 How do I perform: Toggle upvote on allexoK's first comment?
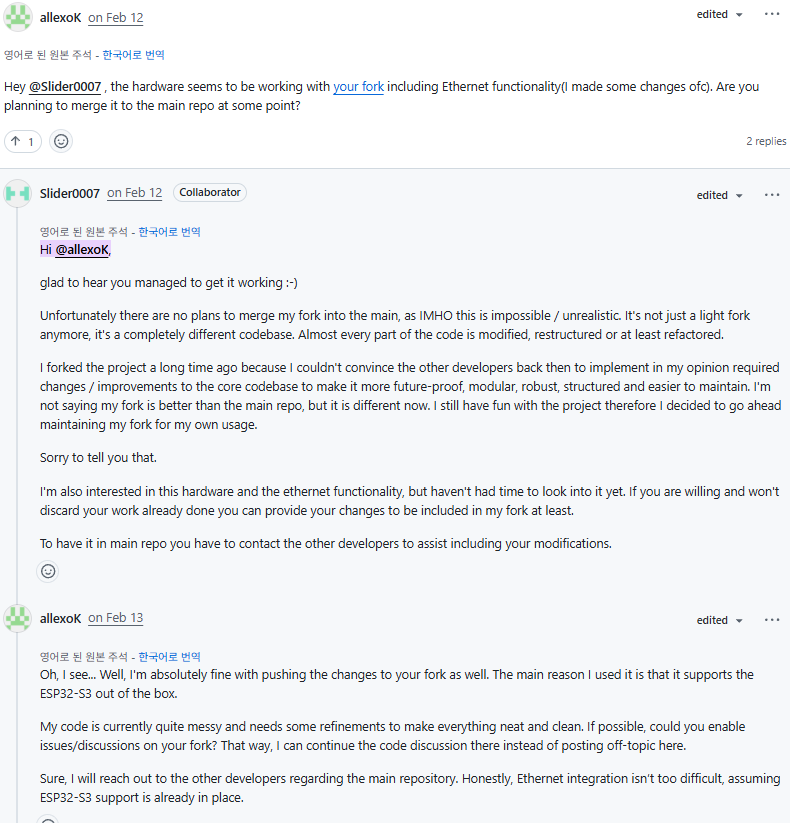click(x=22, y=141)
